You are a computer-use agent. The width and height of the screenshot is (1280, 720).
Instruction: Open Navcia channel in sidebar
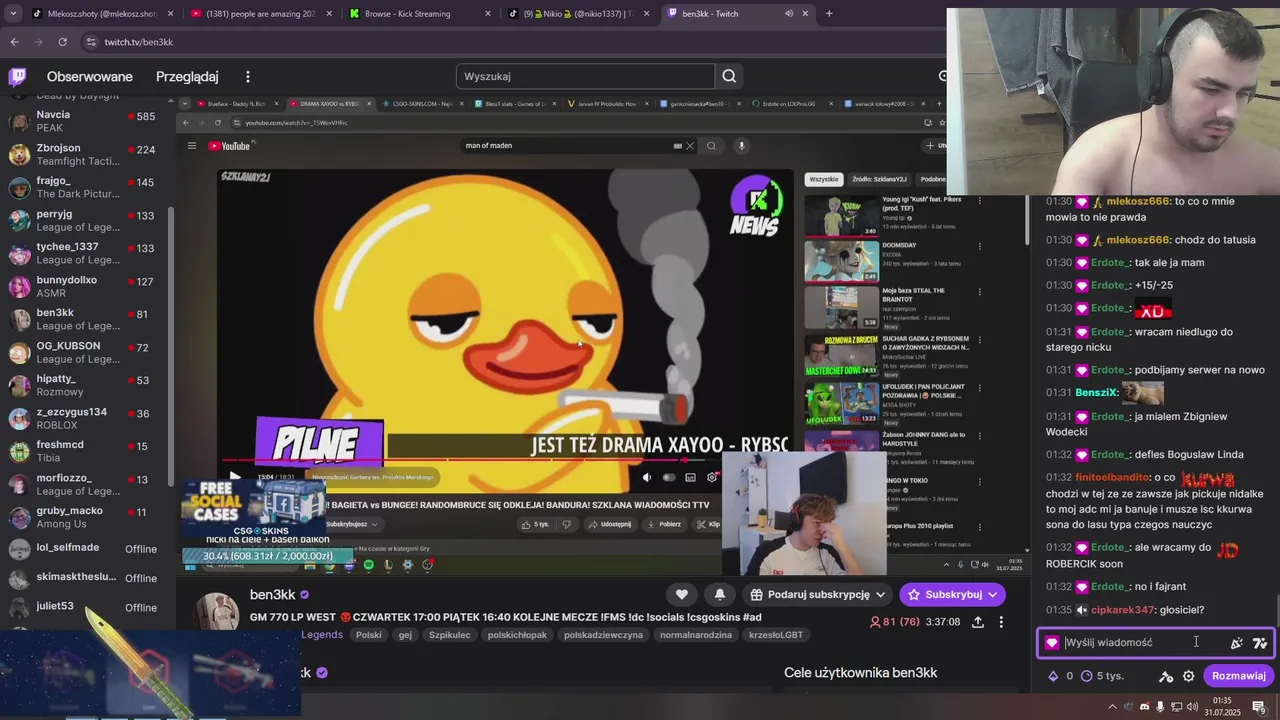86,121
